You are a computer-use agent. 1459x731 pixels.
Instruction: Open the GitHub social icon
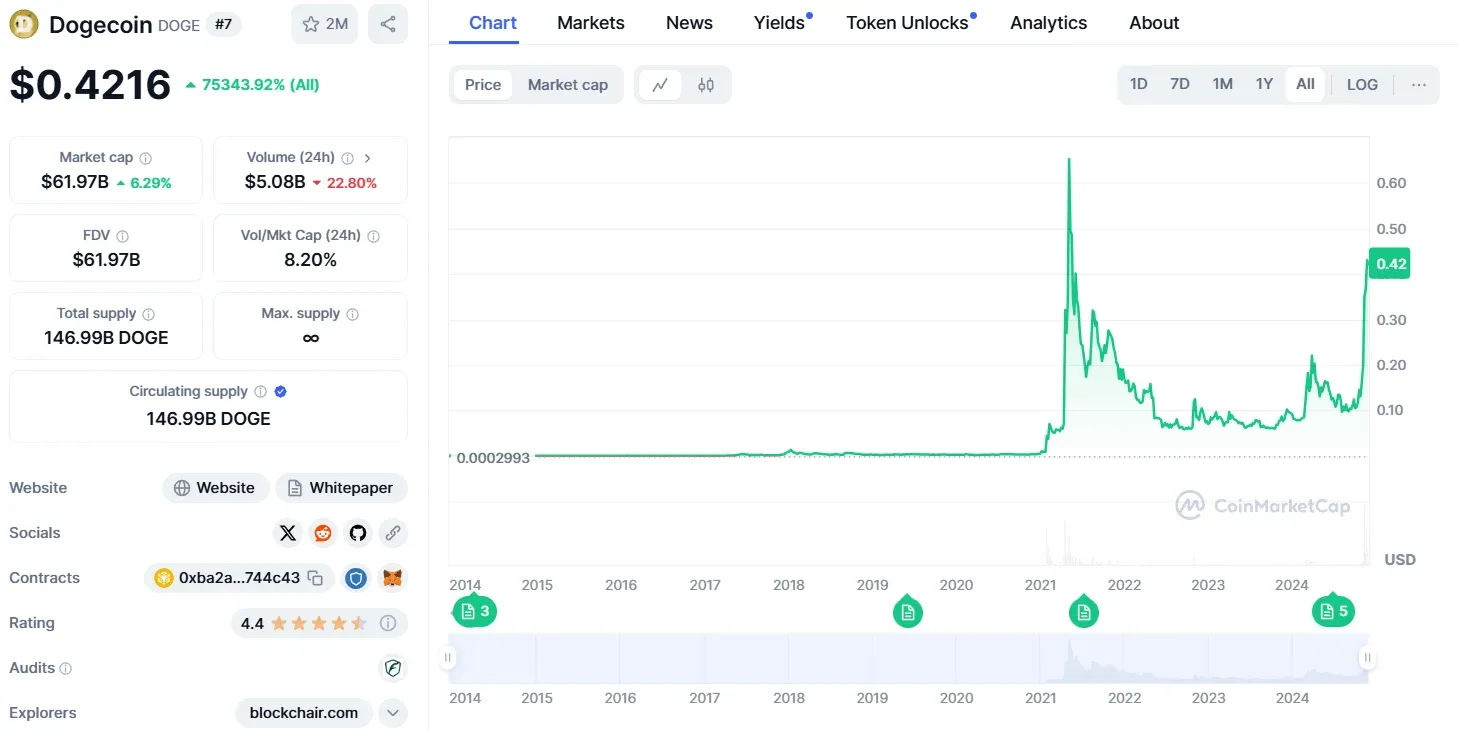(x=358, y=533)
